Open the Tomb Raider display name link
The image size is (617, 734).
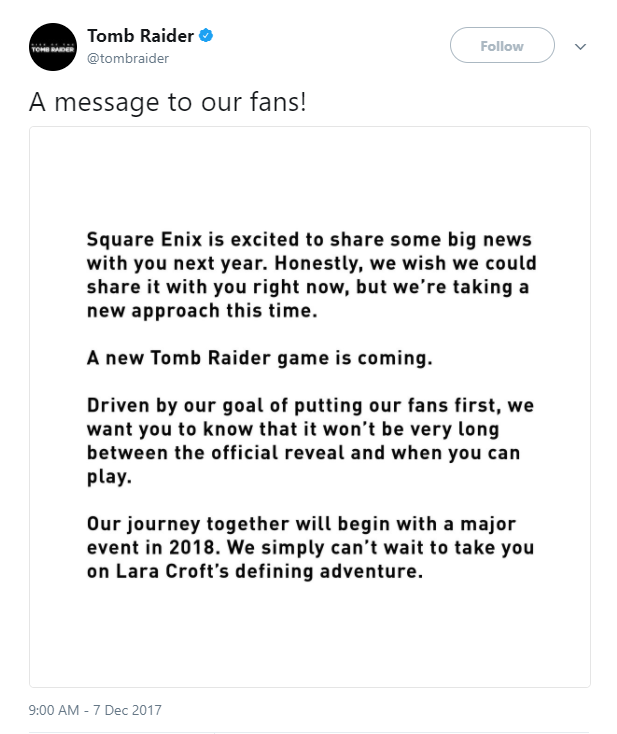click(140, 36)
